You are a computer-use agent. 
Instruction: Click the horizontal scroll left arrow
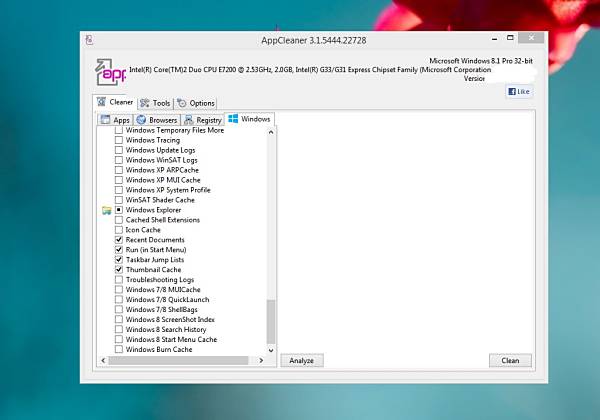(x=103, y=360)
